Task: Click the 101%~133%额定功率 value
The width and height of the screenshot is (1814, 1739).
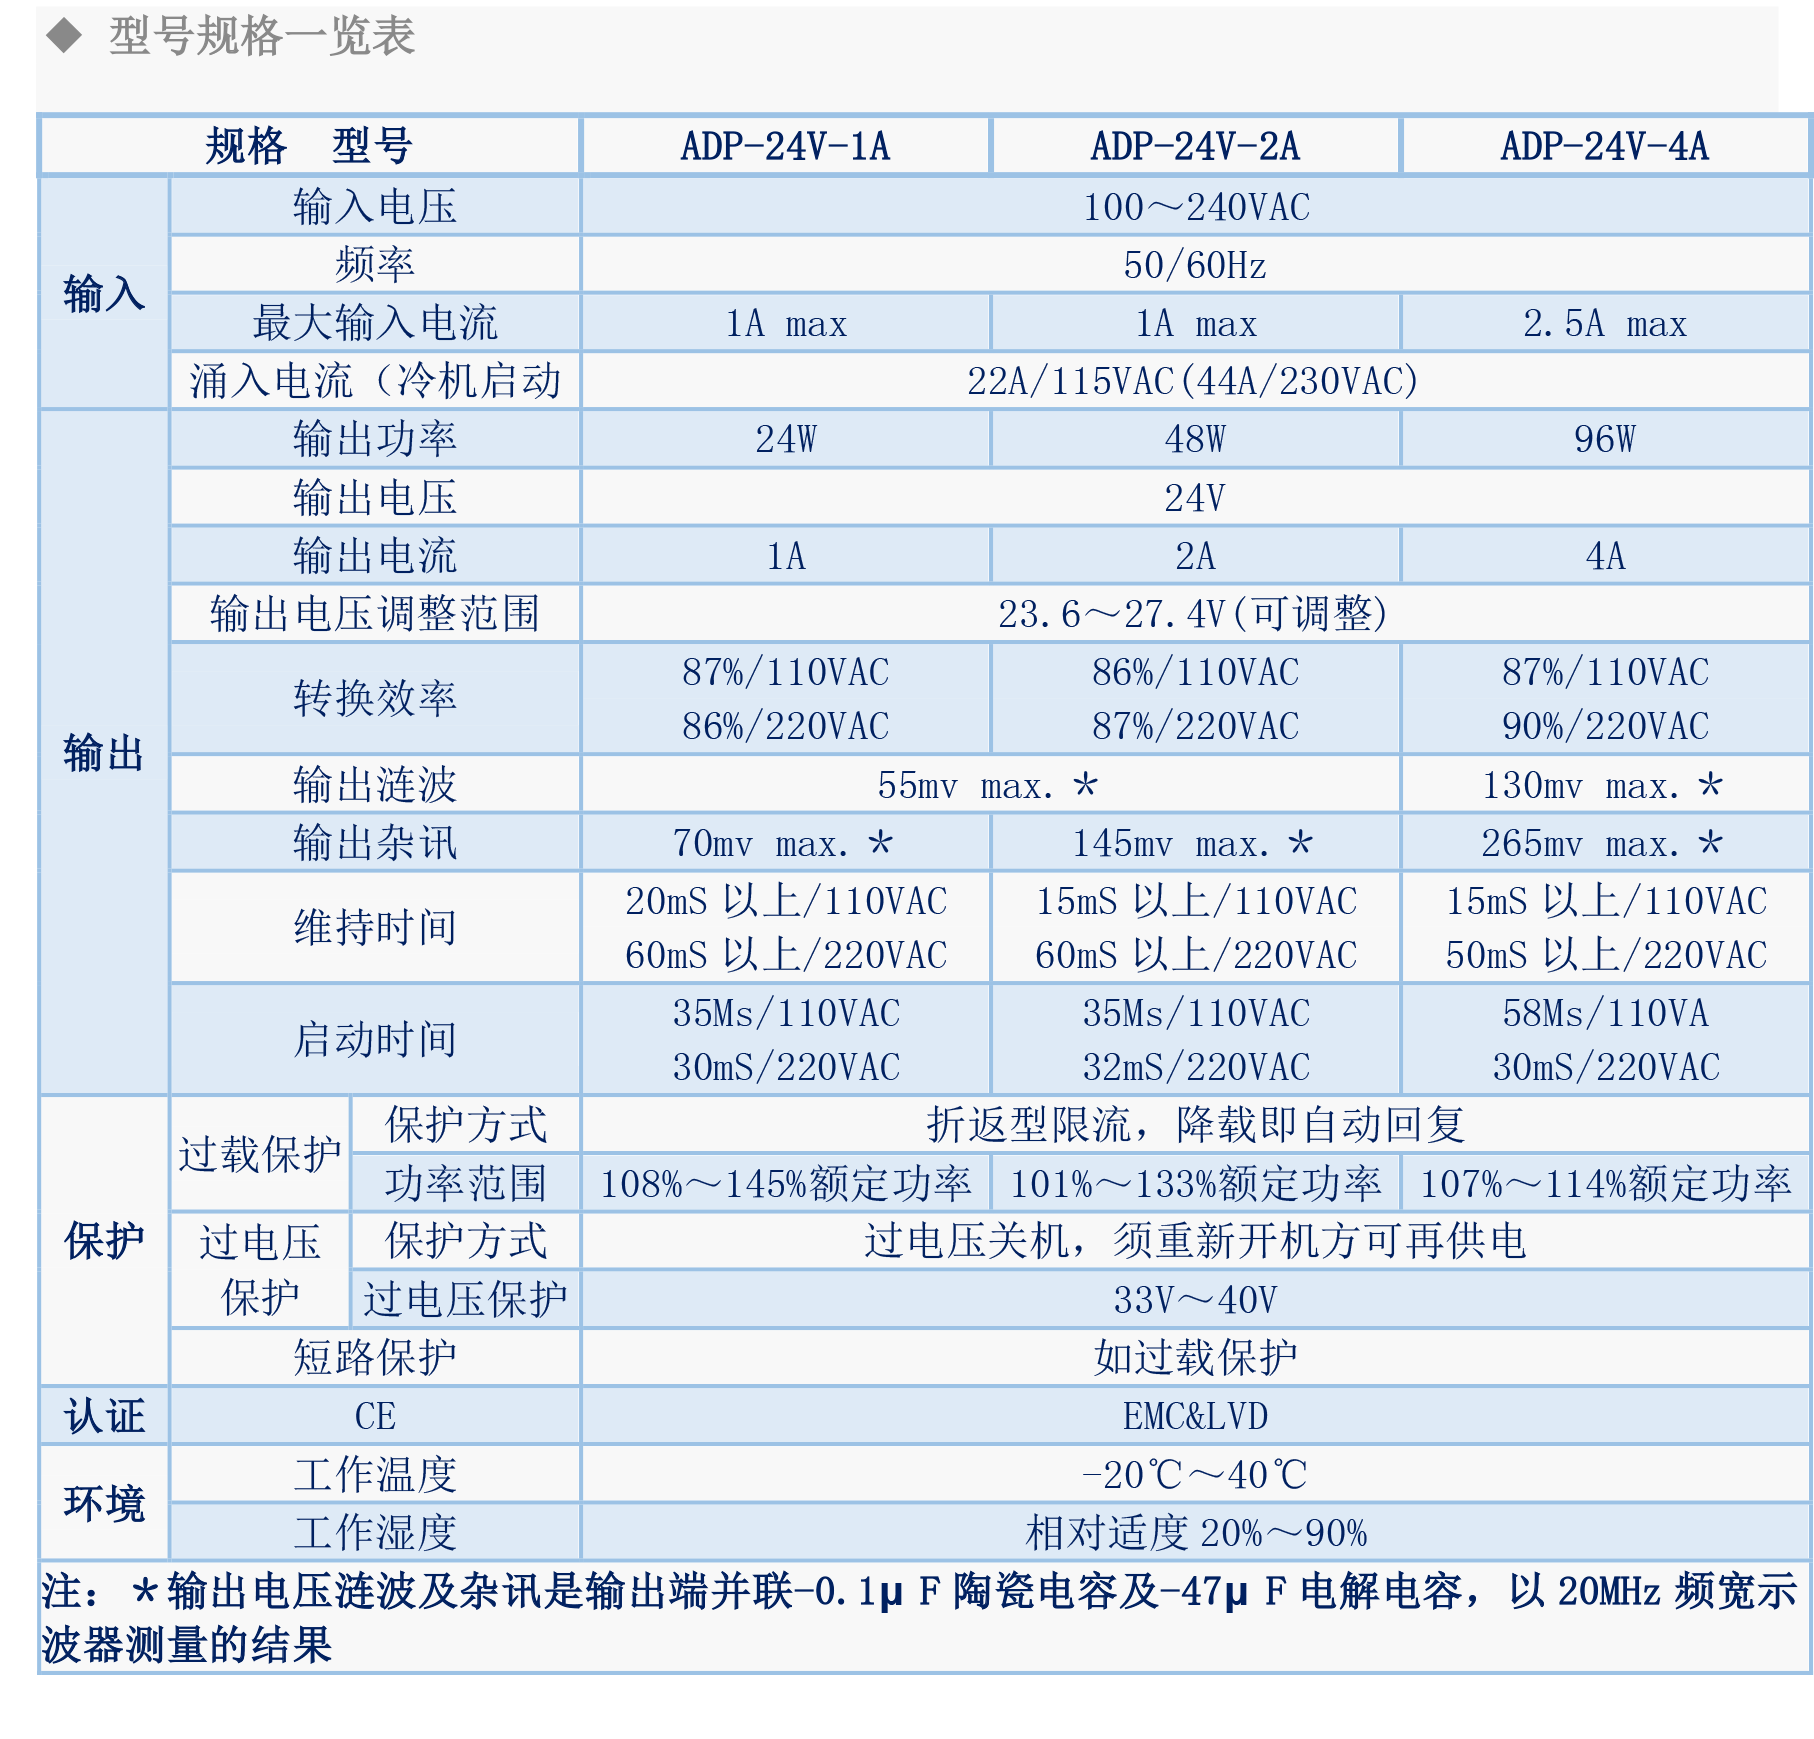Action: point(1195,1183)
